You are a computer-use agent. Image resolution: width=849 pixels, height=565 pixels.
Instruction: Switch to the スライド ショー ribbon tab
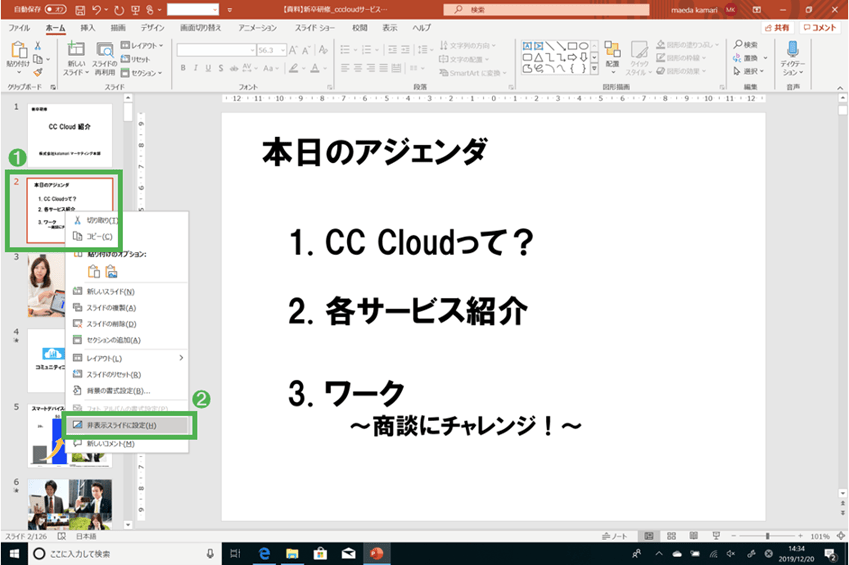click(x=315, y=28)
